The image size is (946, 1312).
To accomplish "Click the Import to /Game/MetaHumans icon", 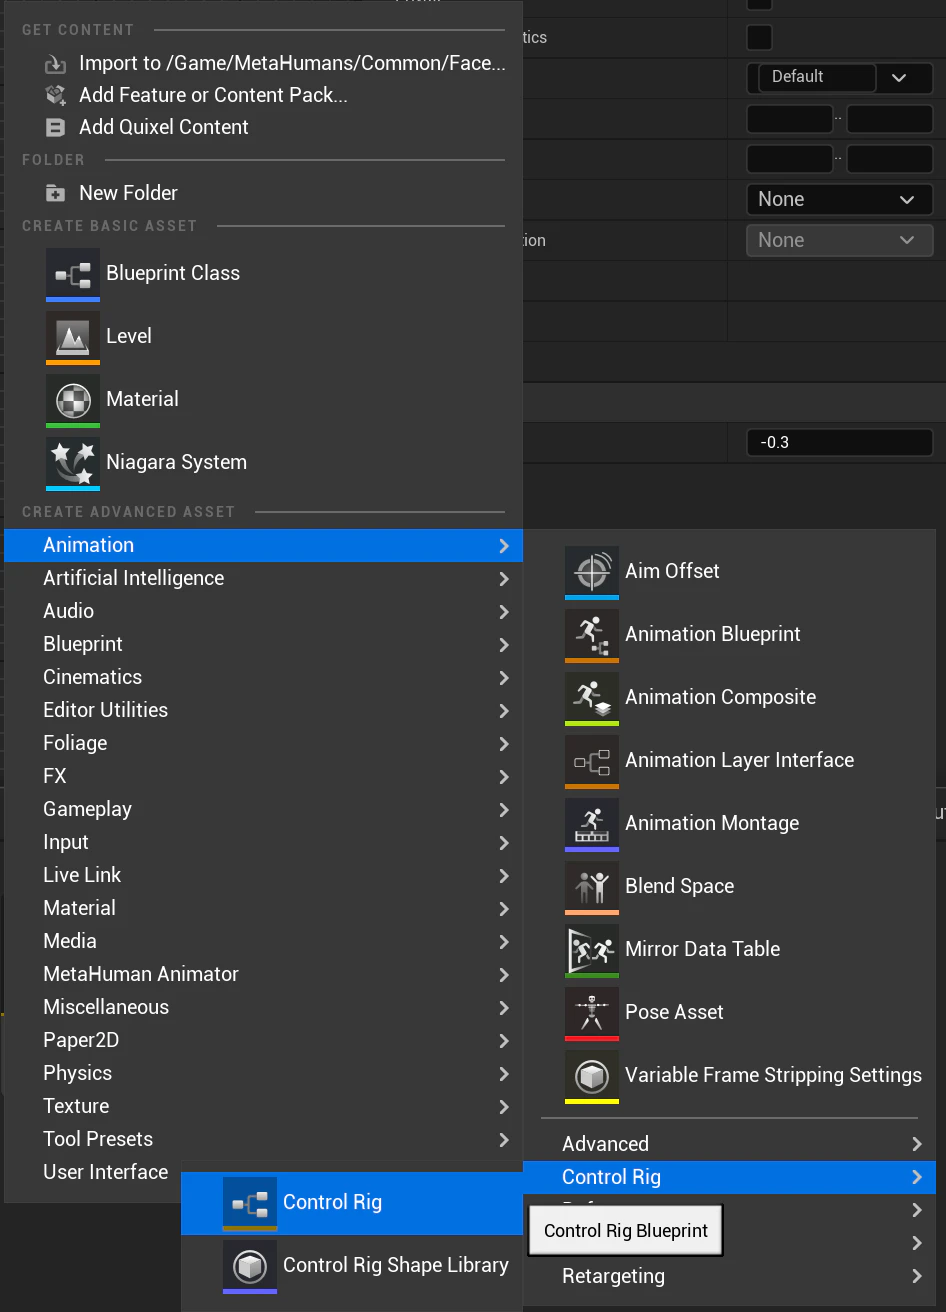I will [55, 64].
